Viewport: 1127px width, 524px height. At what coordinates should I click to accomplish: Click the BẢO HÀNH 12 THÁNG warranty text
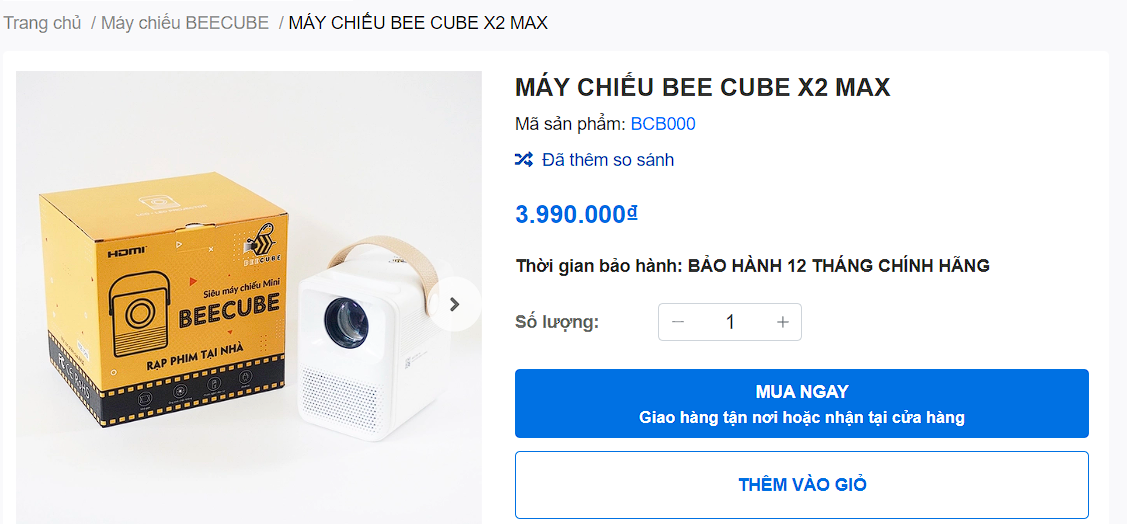click(838, 265)
